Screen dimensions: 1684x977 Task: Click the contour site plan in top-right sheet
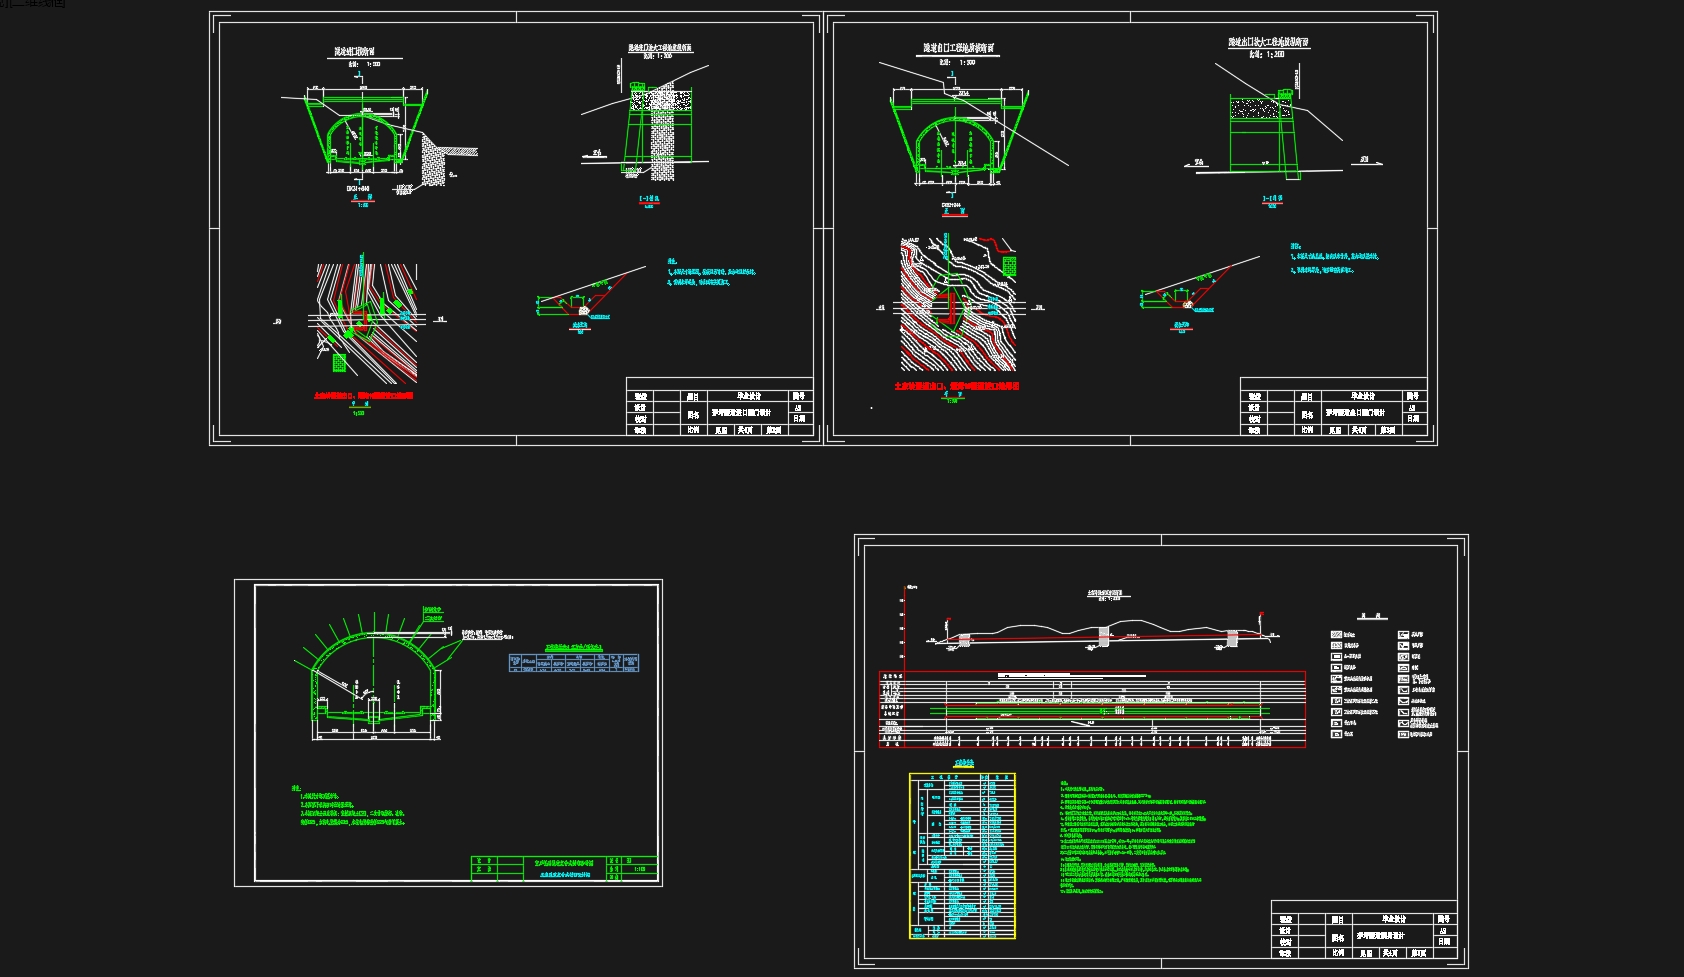(958, 305)
